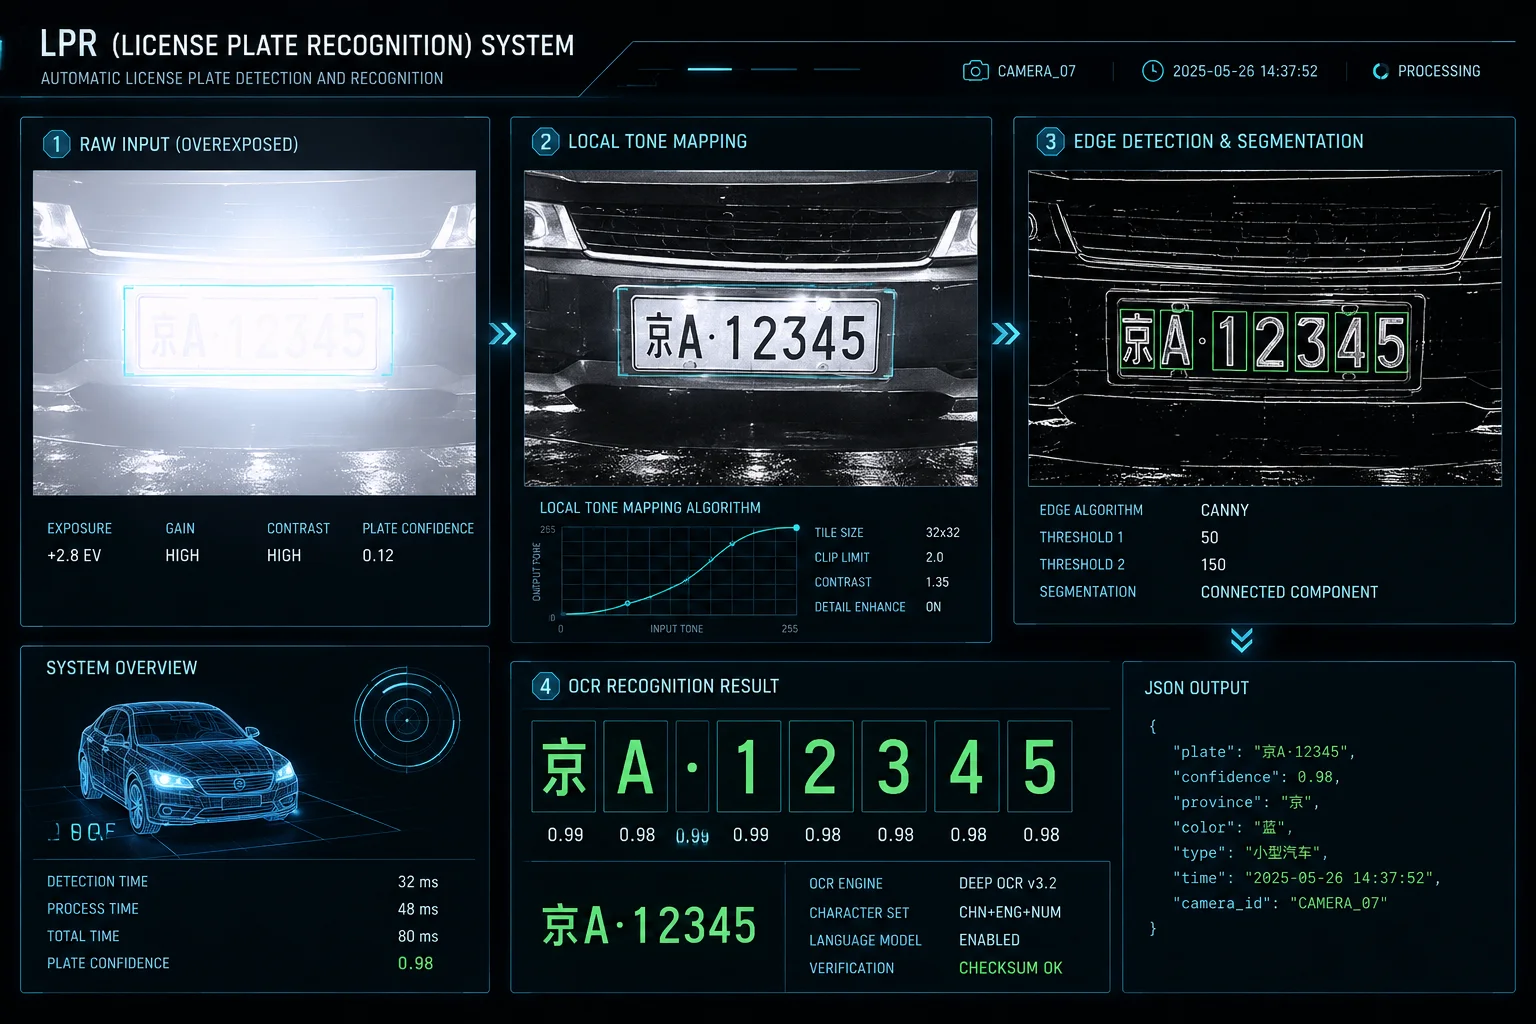
Task: Select step 1 badge of Raw Input panel
Action: click(56, 144)
